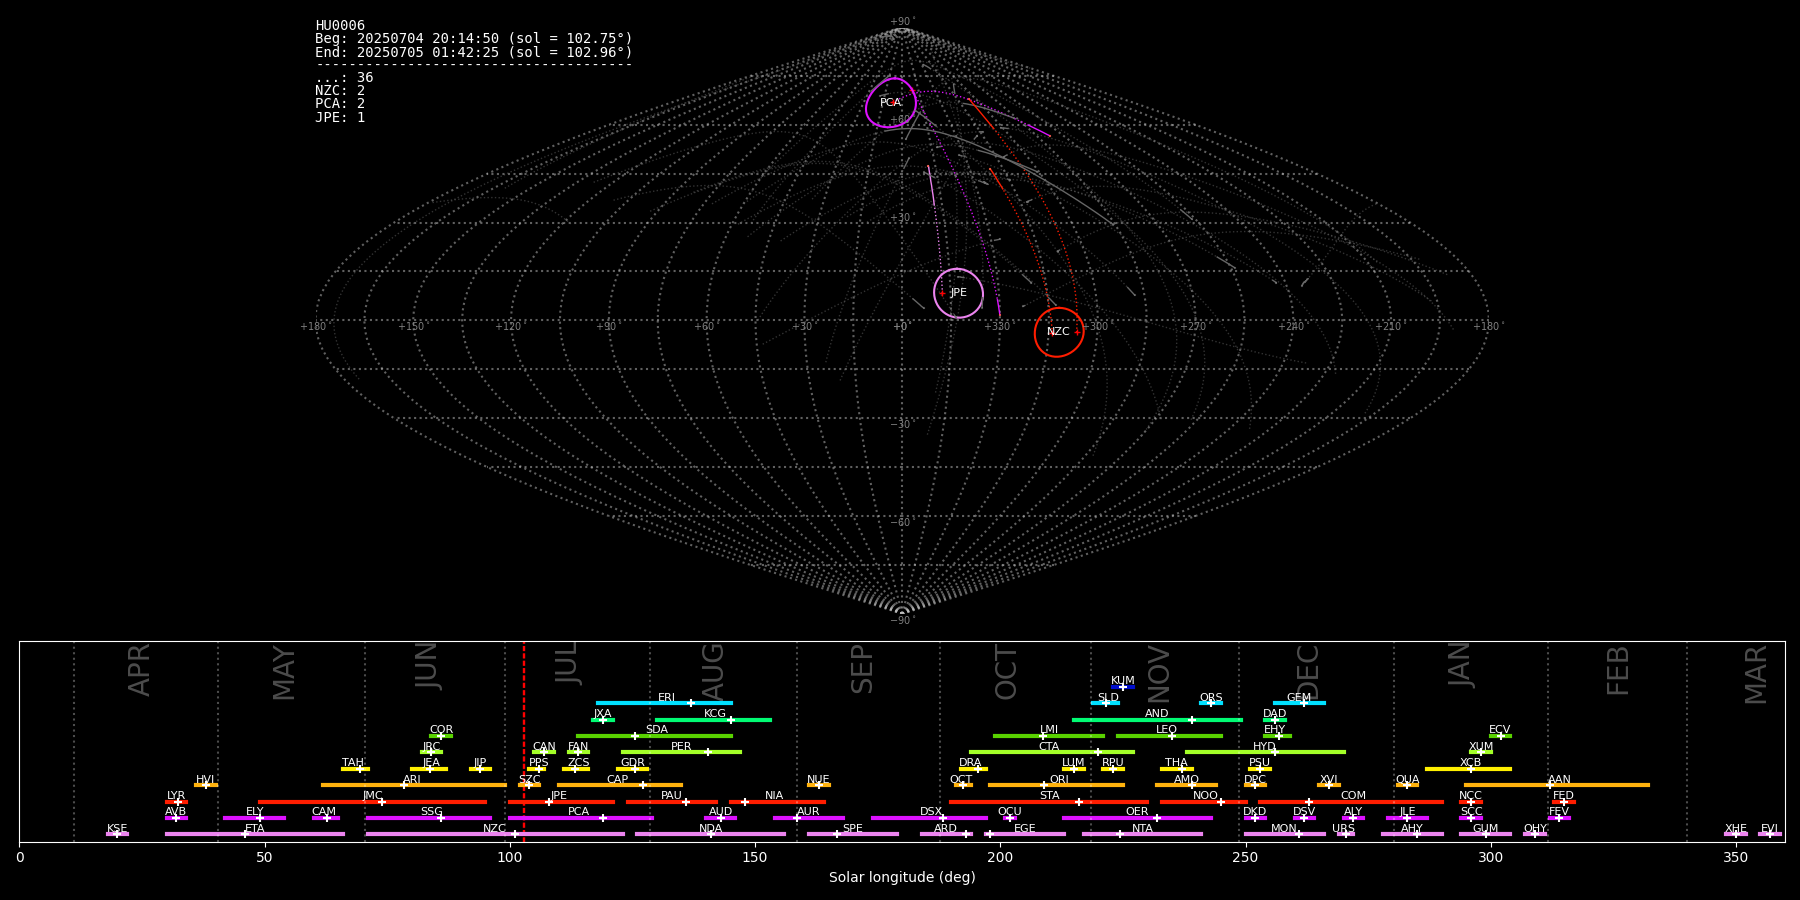Screen dimensions: 1800x900
Task: Click the XCB shower label in timeline
Action: coord(1471,763)
